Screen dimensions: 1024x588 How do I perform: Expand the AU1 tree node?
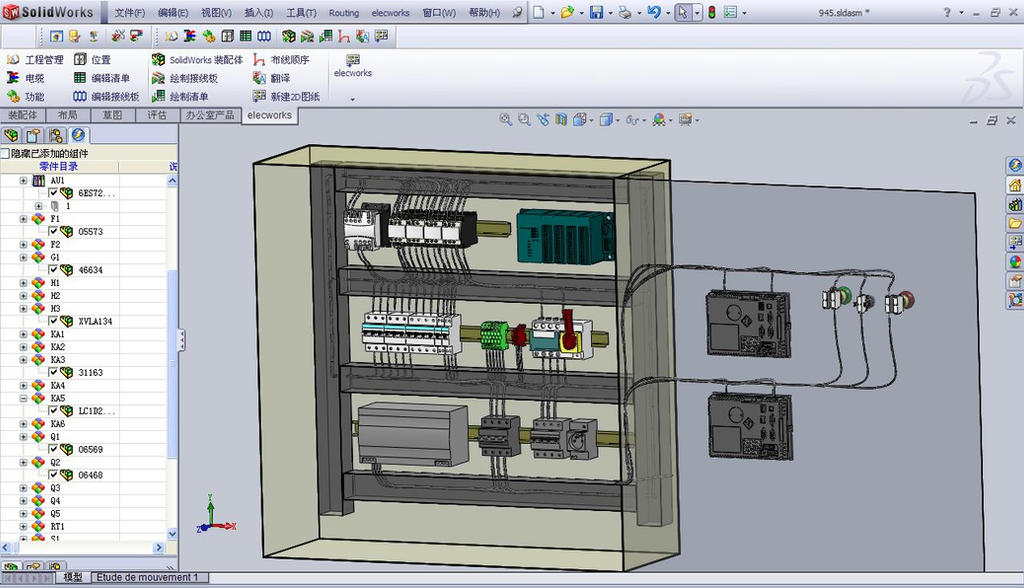pos(23,180)
